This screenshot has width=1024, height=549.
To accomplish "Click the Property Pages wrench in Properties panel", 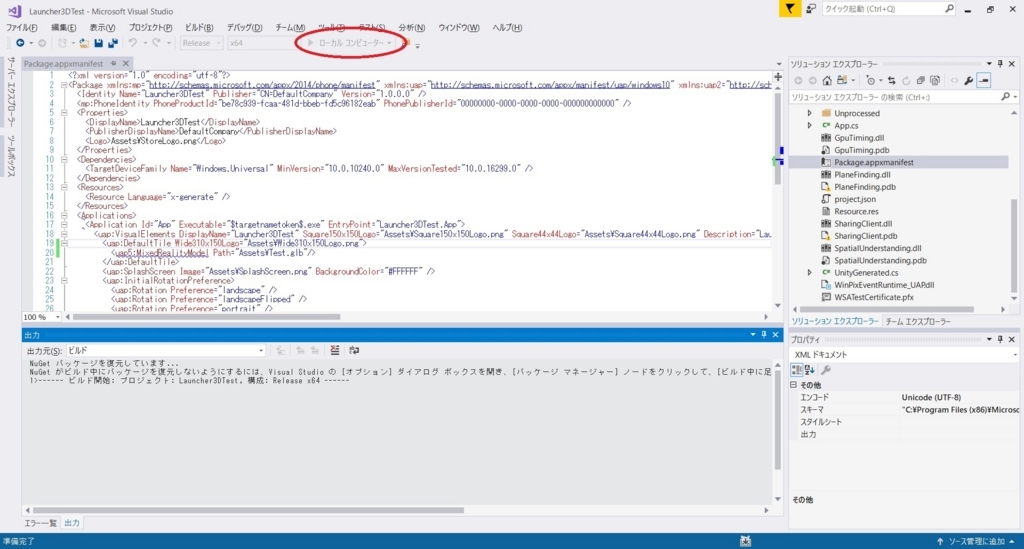I will coord(826,370).
